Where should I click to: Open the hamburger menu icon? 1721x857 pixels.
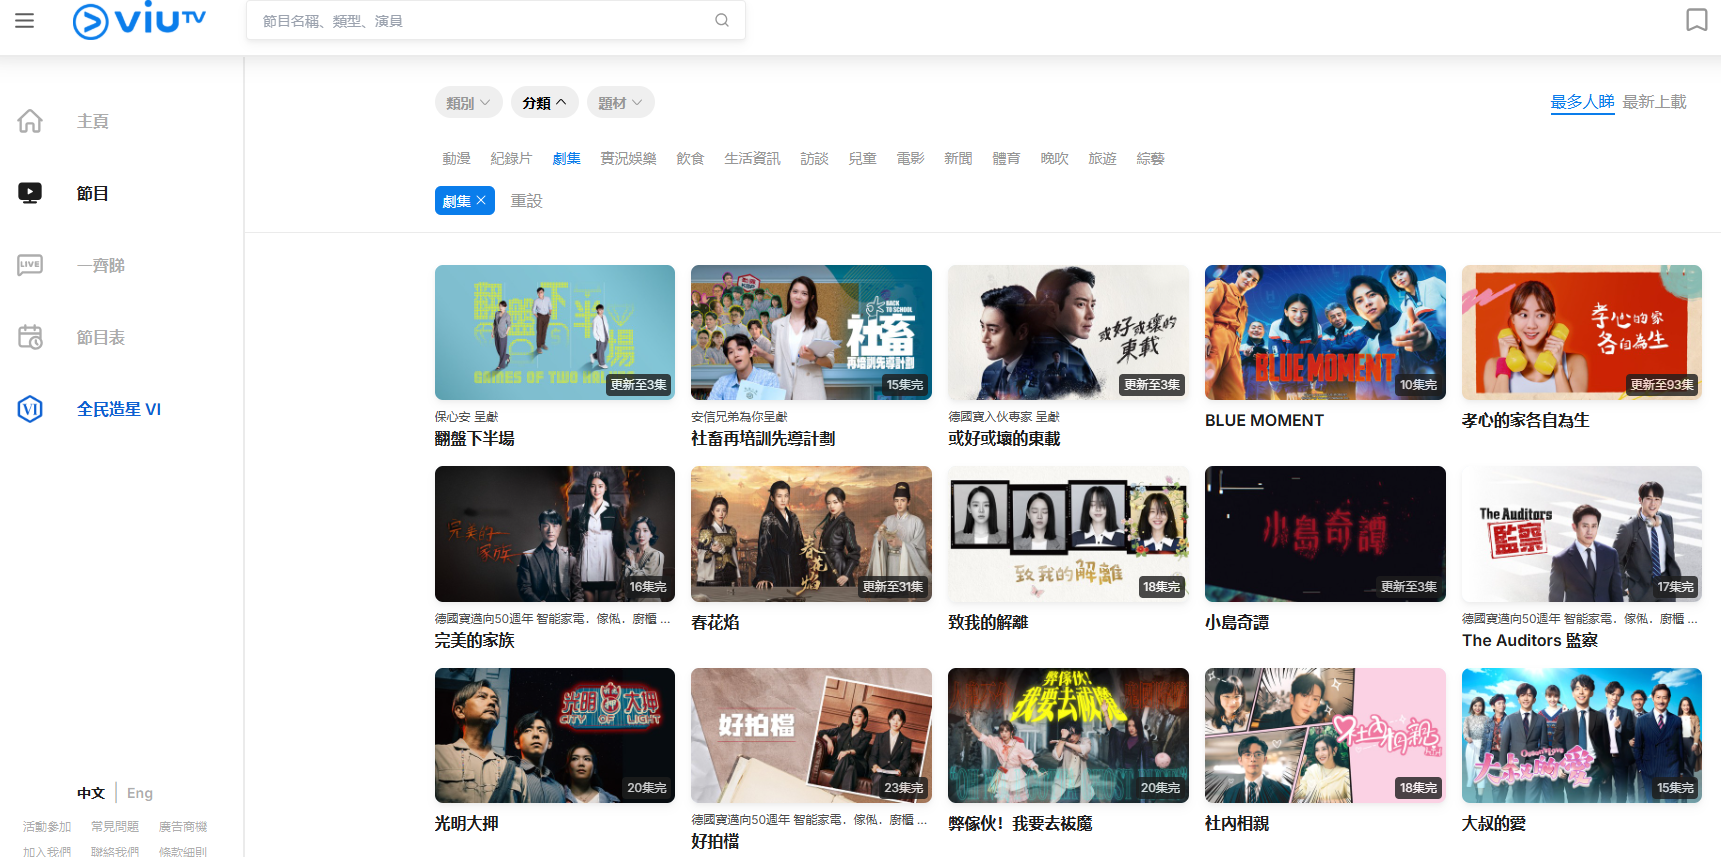coord(25,20)
